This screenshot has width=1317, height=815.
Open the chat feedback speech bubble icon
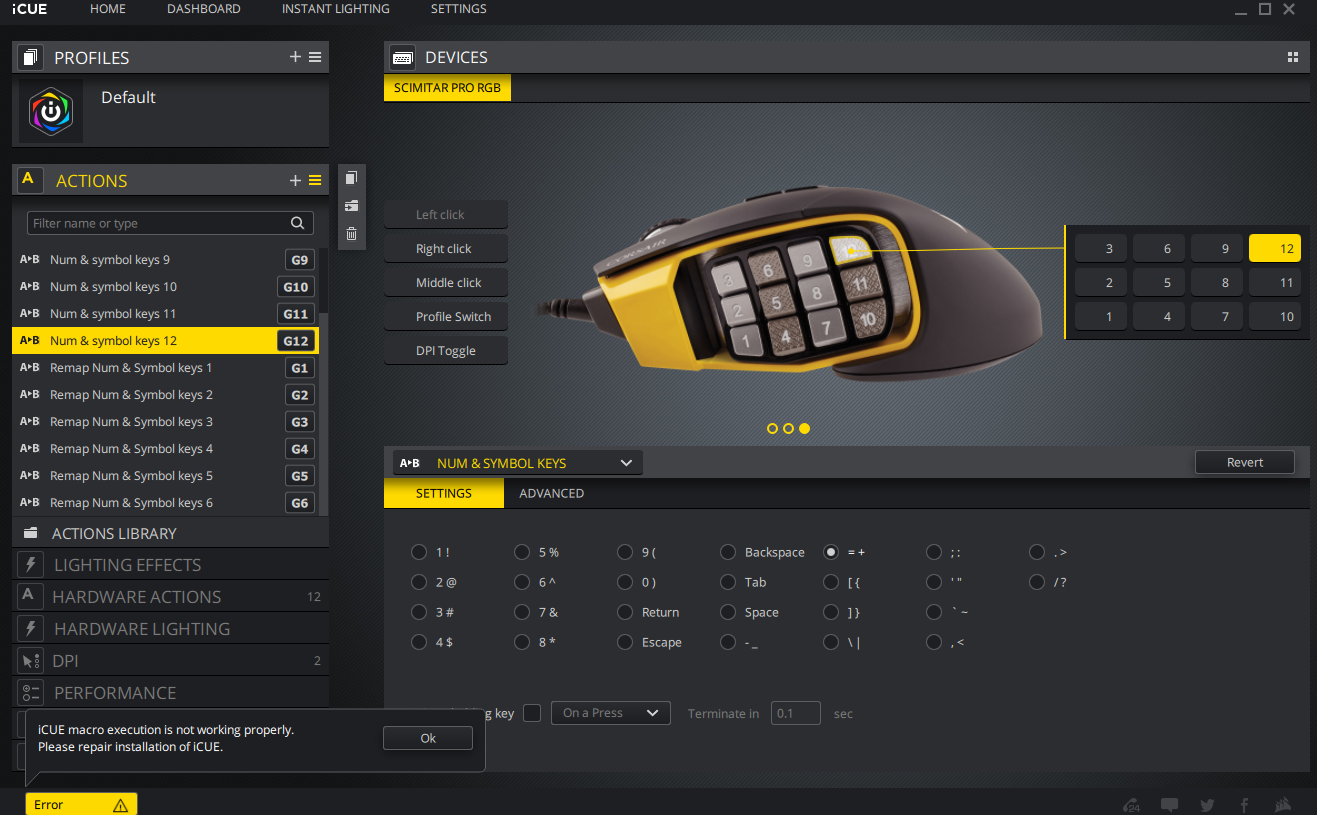[x=1169, y=804]
